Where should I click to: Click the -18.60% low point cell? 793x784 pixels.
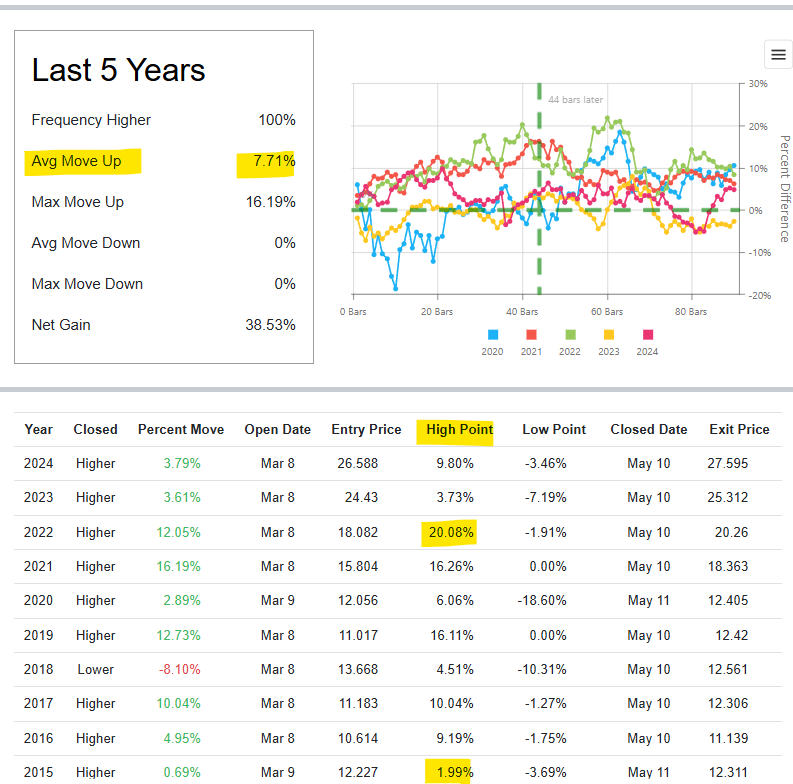pos(542,600)
